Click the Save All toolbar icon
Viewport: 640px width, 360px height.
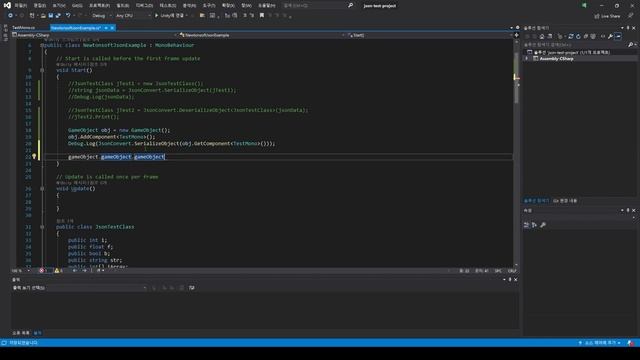58,16
